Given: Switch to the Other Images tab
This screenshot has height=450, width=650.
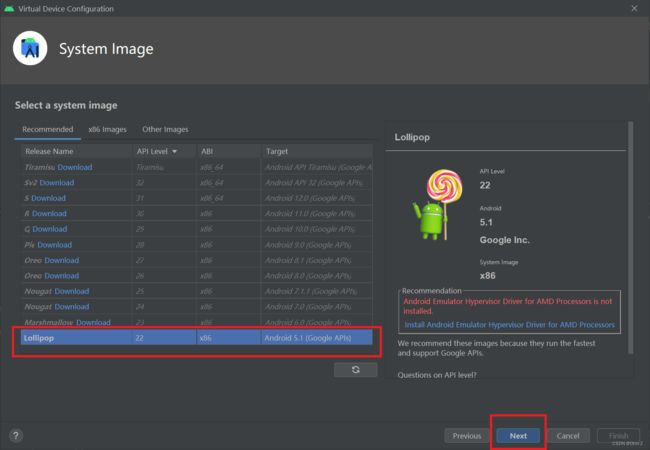Looking at the screenshot, I should [x=165, y=129].
